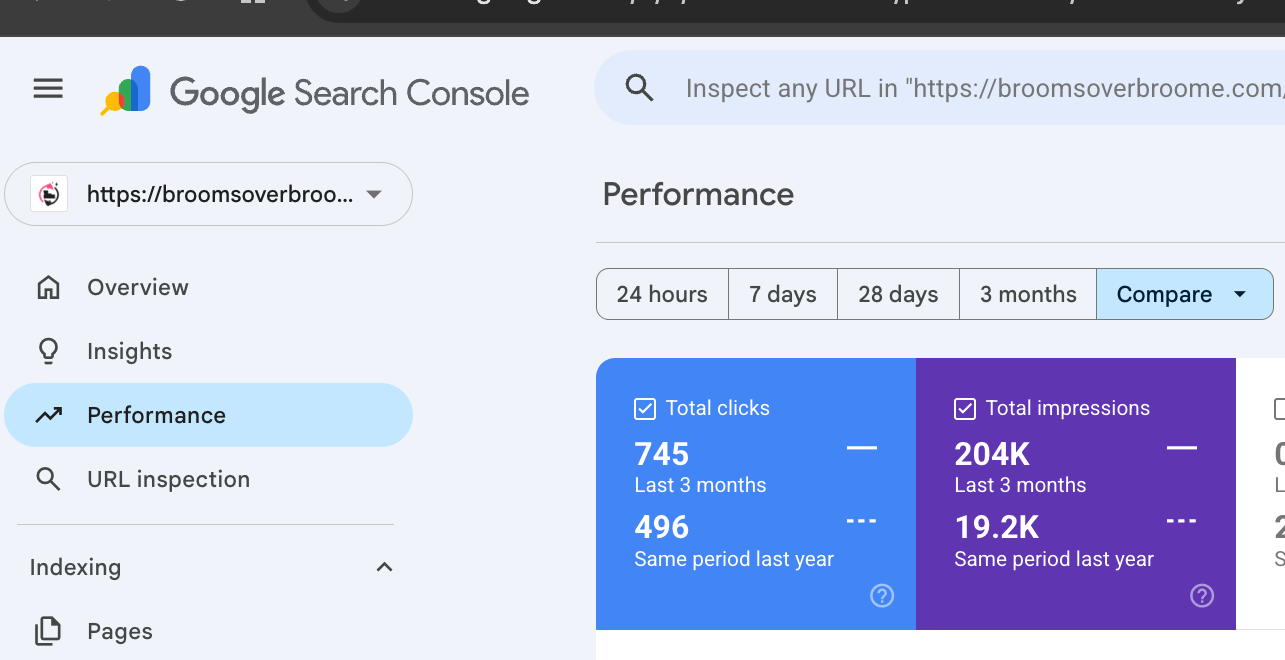1285x660 pixels.
Task: Click the Indexing section heading
Action: coord(75,567)
